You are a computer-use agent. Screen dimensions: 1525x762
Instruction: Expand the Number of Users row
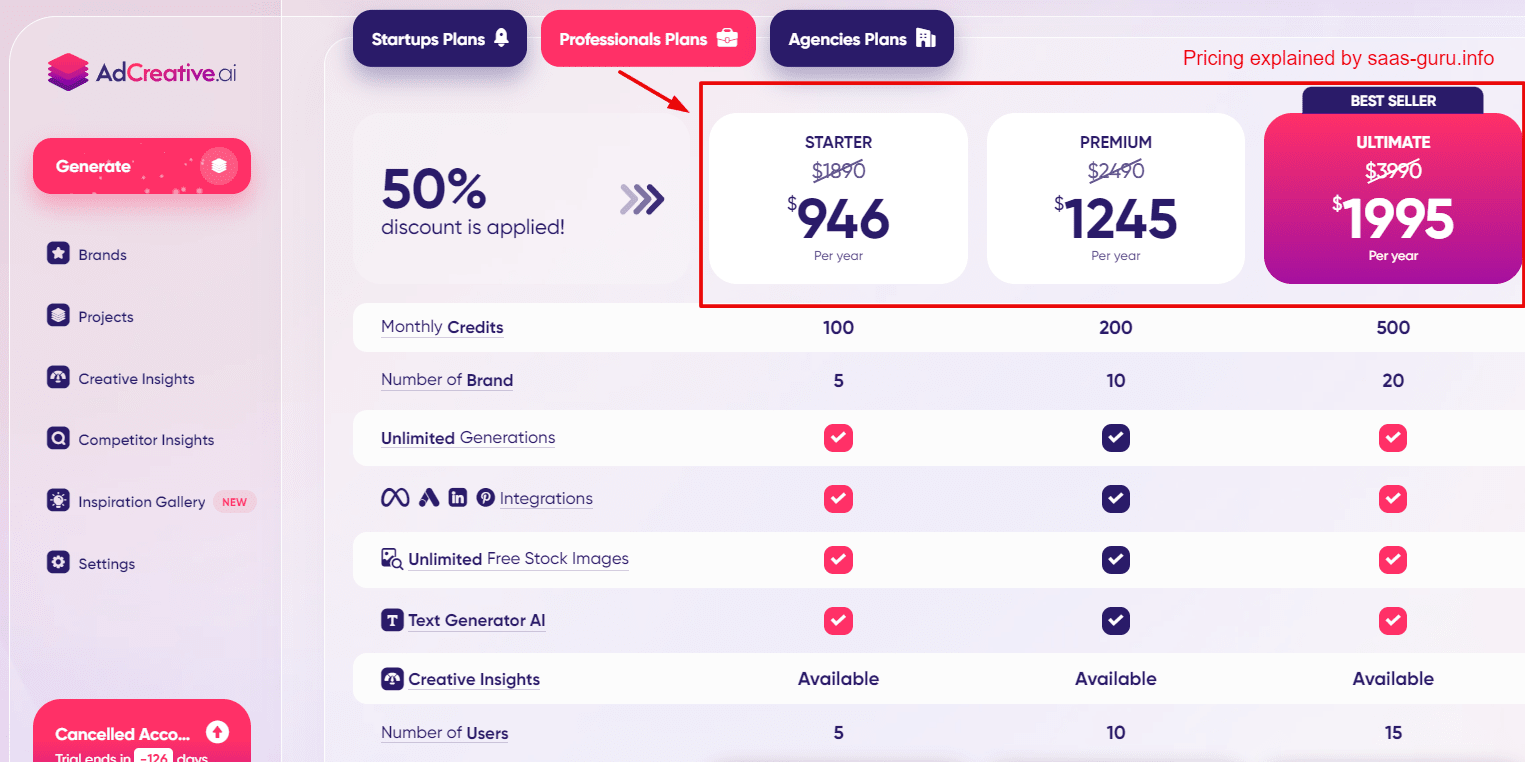(x=444, y=733)
